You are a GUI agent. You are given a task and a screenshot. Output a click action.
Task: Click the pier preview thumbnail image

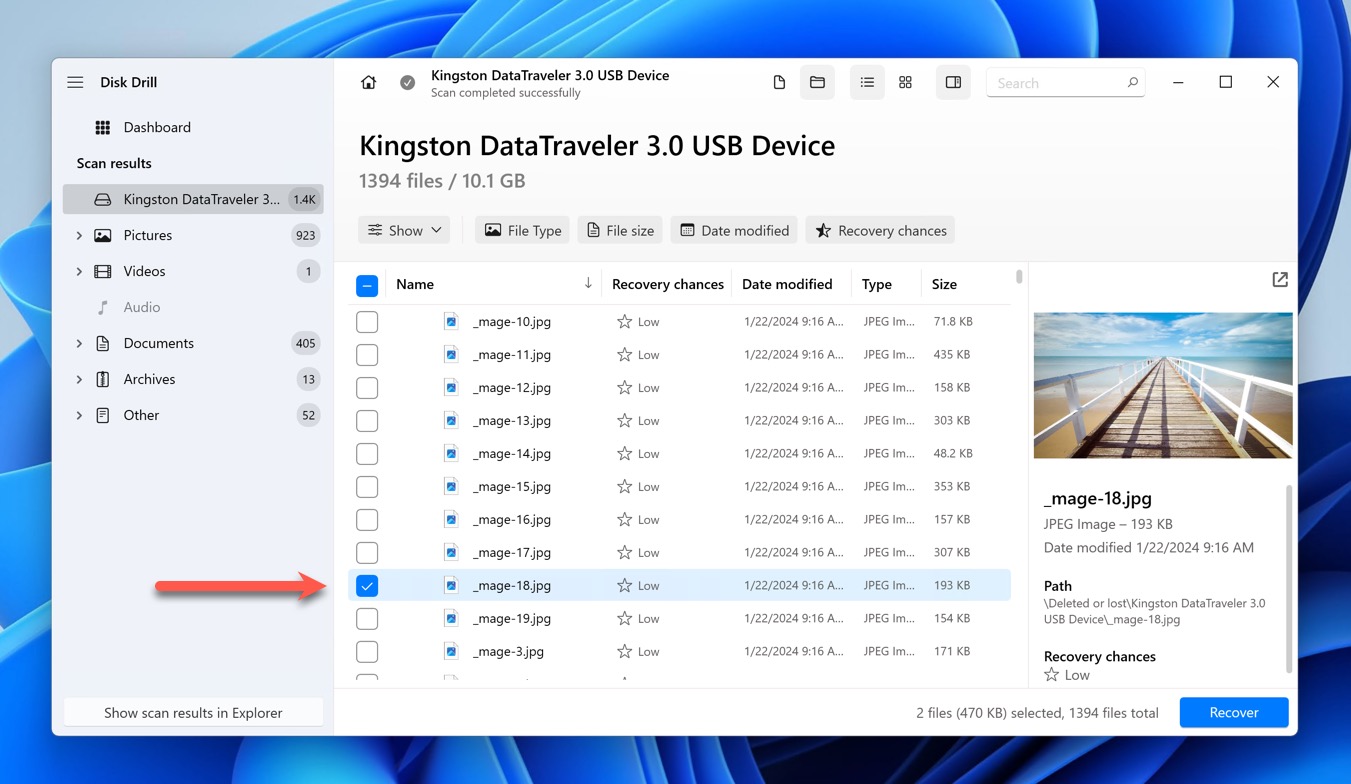(x=1163, y=385)
